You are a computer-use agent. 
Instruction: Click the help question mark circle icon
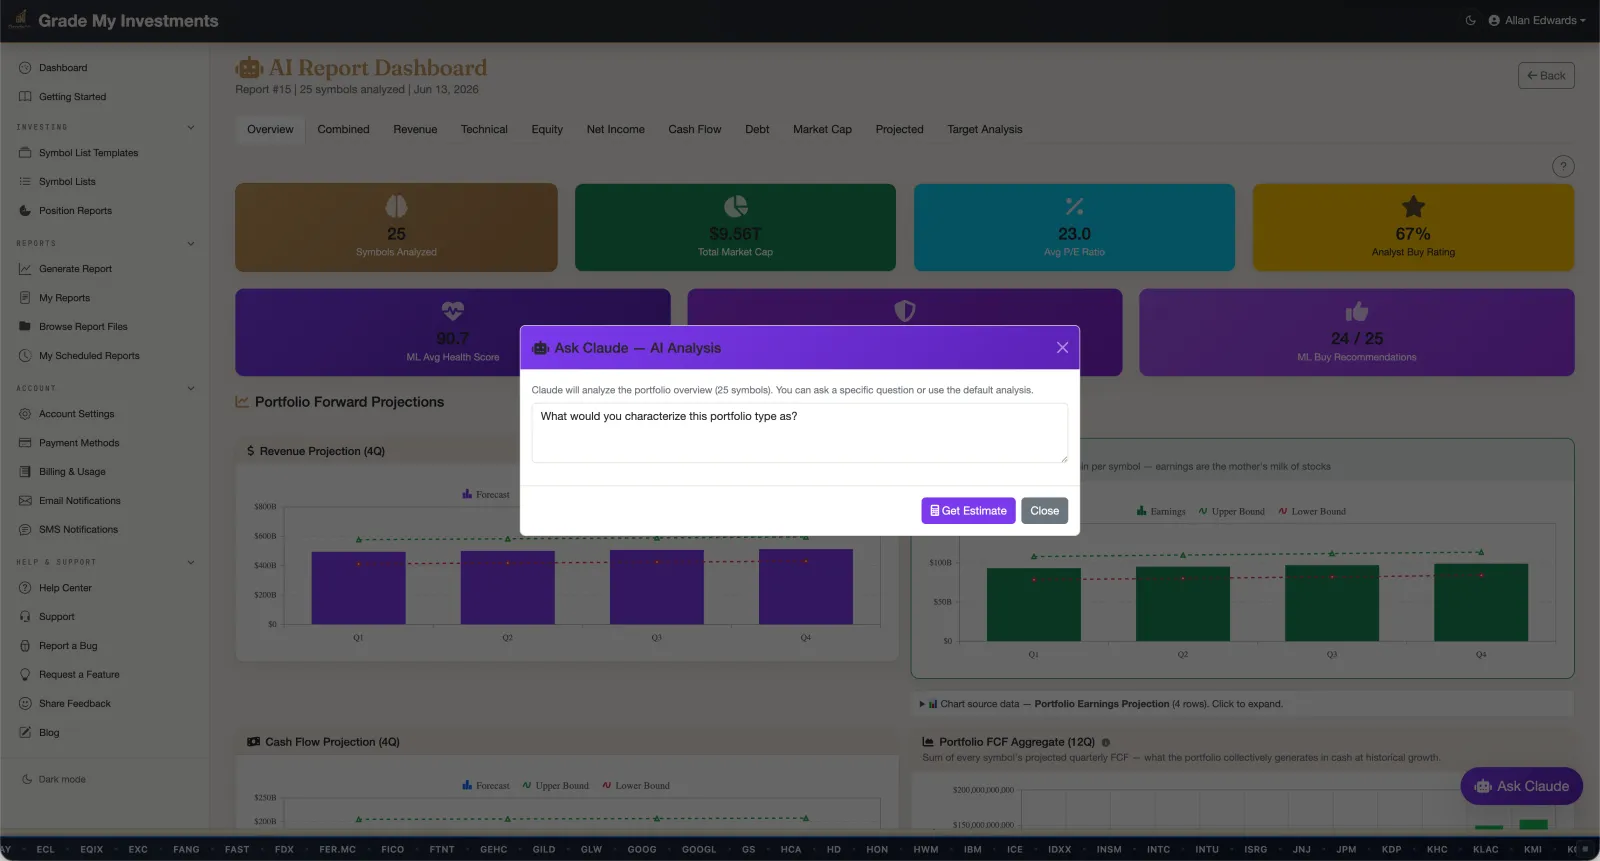pyautogui.click(x=1563, y=167)
